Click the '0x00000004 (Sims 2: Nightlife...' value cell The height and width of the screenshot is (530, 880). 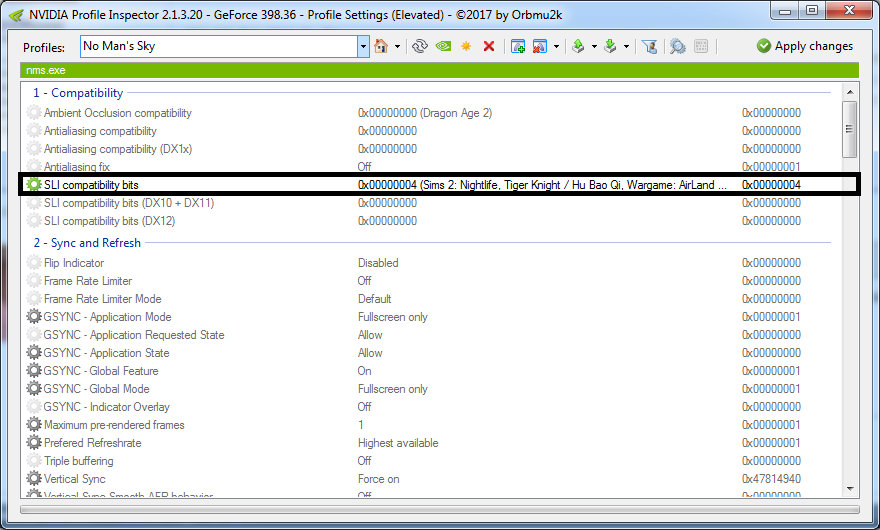[542, 185]
